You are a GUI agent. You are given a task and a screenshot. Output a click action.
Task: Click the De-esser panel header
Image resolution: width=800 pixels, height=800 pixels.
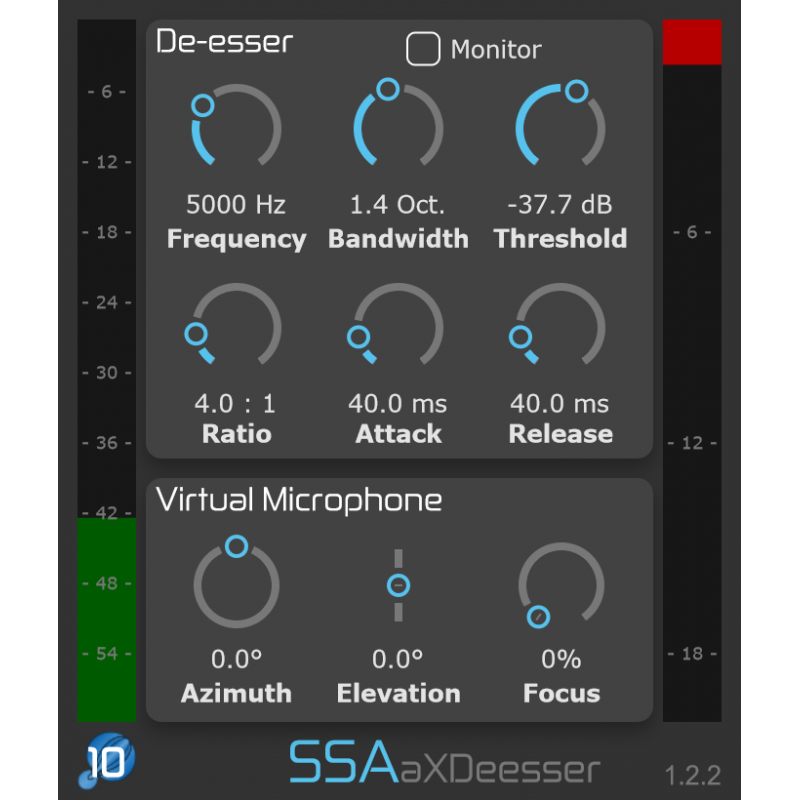(222, 42)
